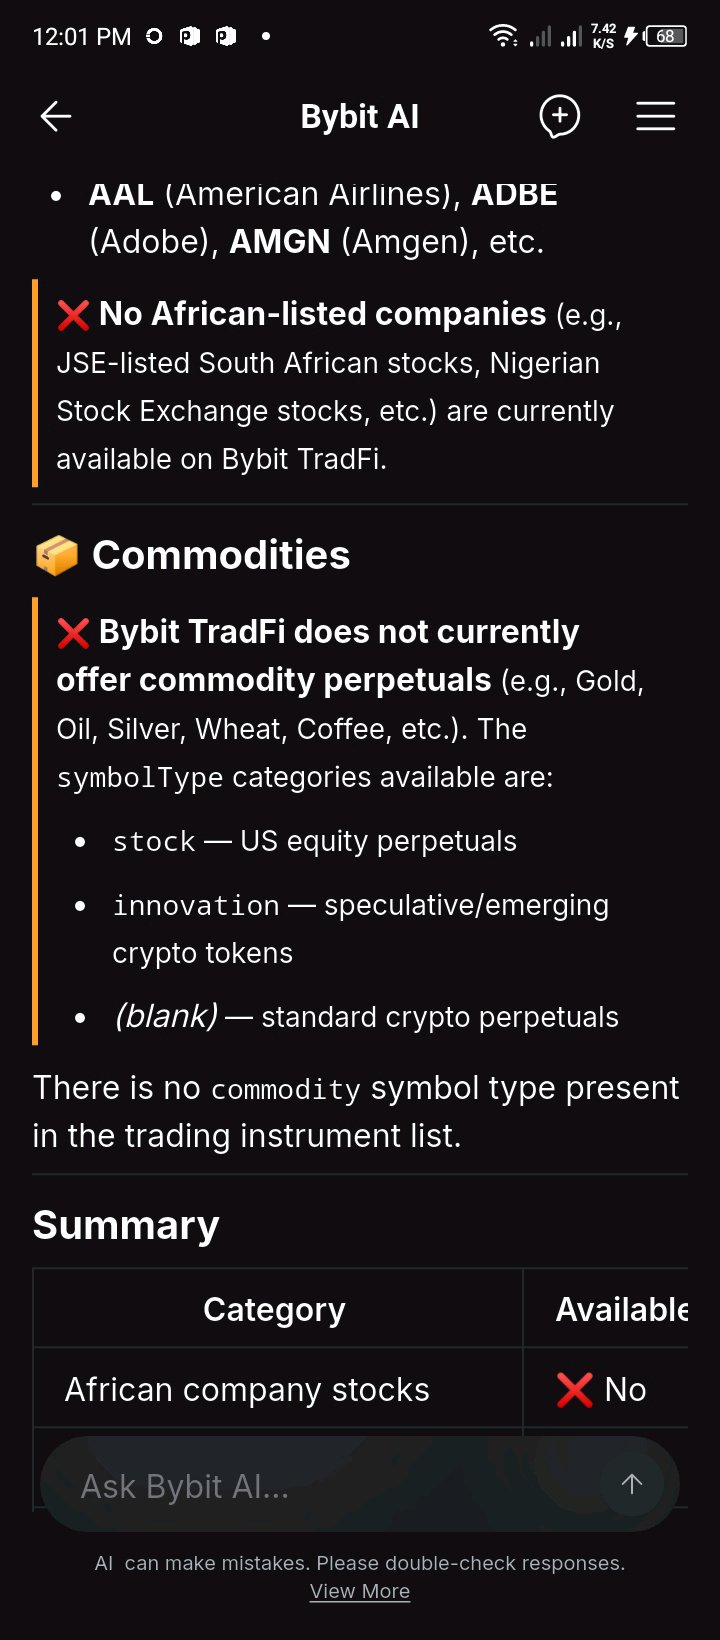Click the red X in the No cell
This screenshot has width=720, height=1640.
click(575, 1389)
